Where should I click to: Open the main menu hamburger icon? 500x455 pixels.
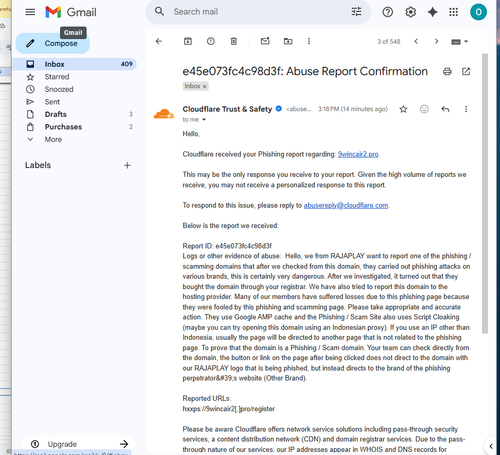pyautogui.click(x=30, y=12)
